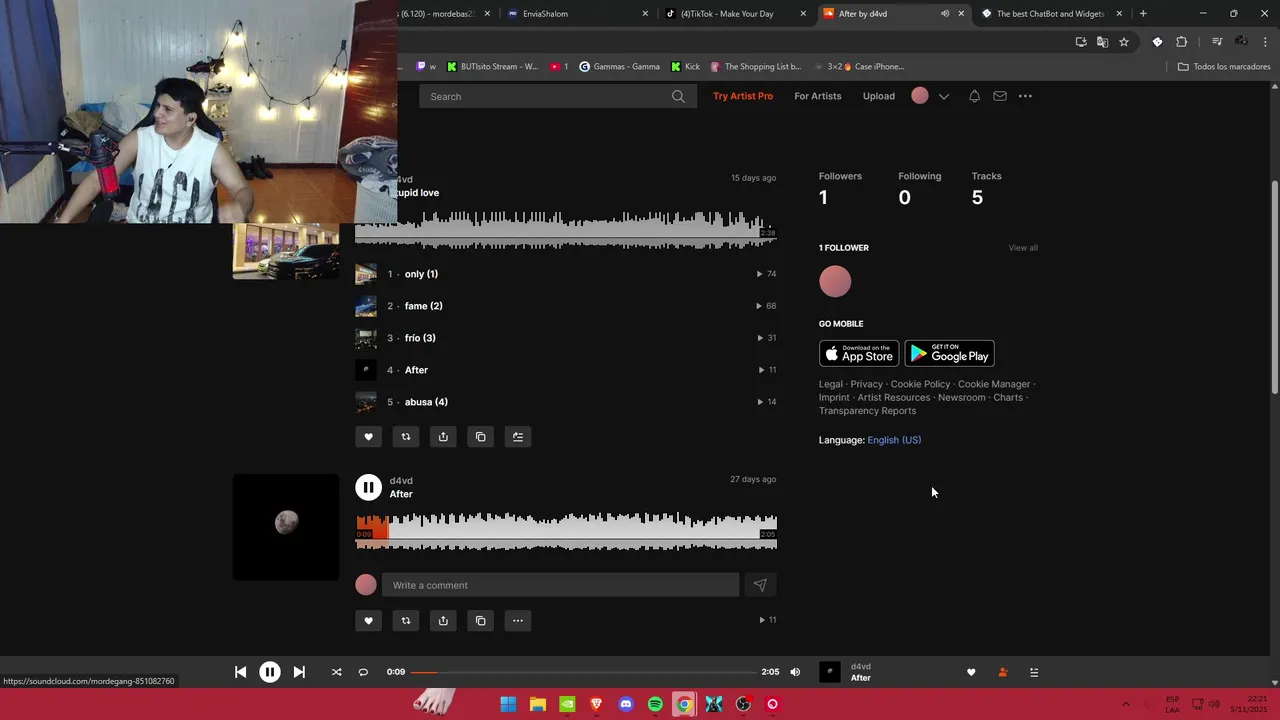Mute the After by d4vd browser tab
Viewport: 1280px width, 720px height.
(945, 14)
